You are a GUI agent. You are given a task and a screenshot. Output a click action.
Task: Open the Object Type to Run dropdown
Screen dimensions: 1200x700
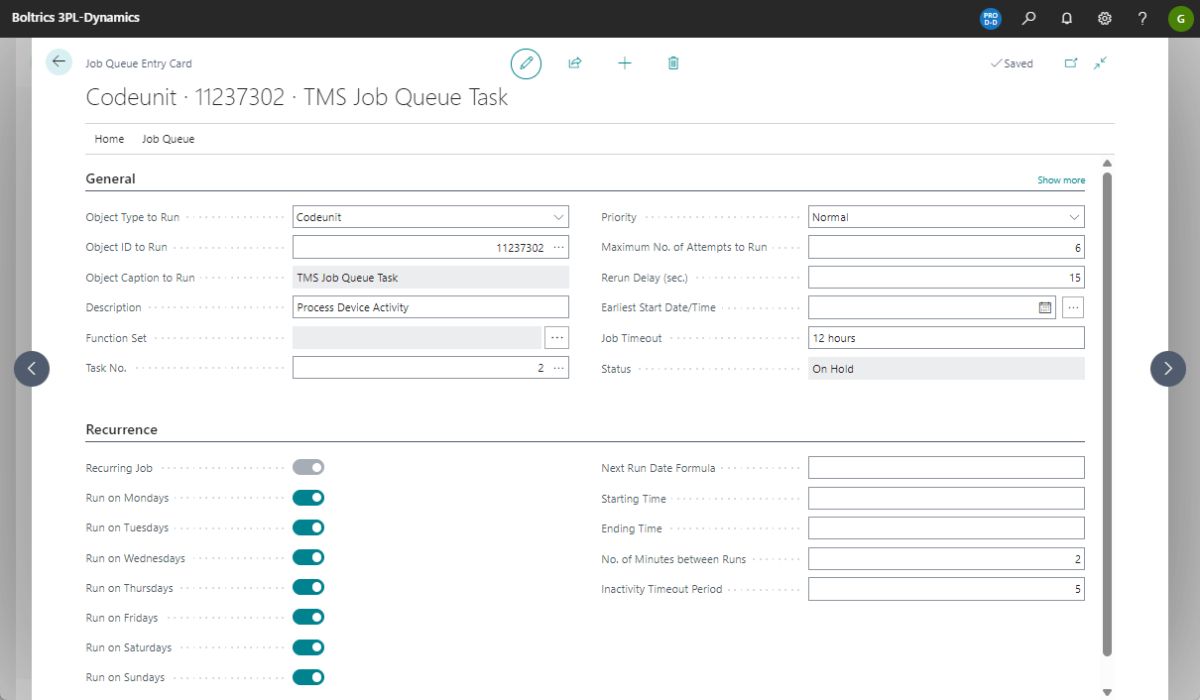click(431, 217)
